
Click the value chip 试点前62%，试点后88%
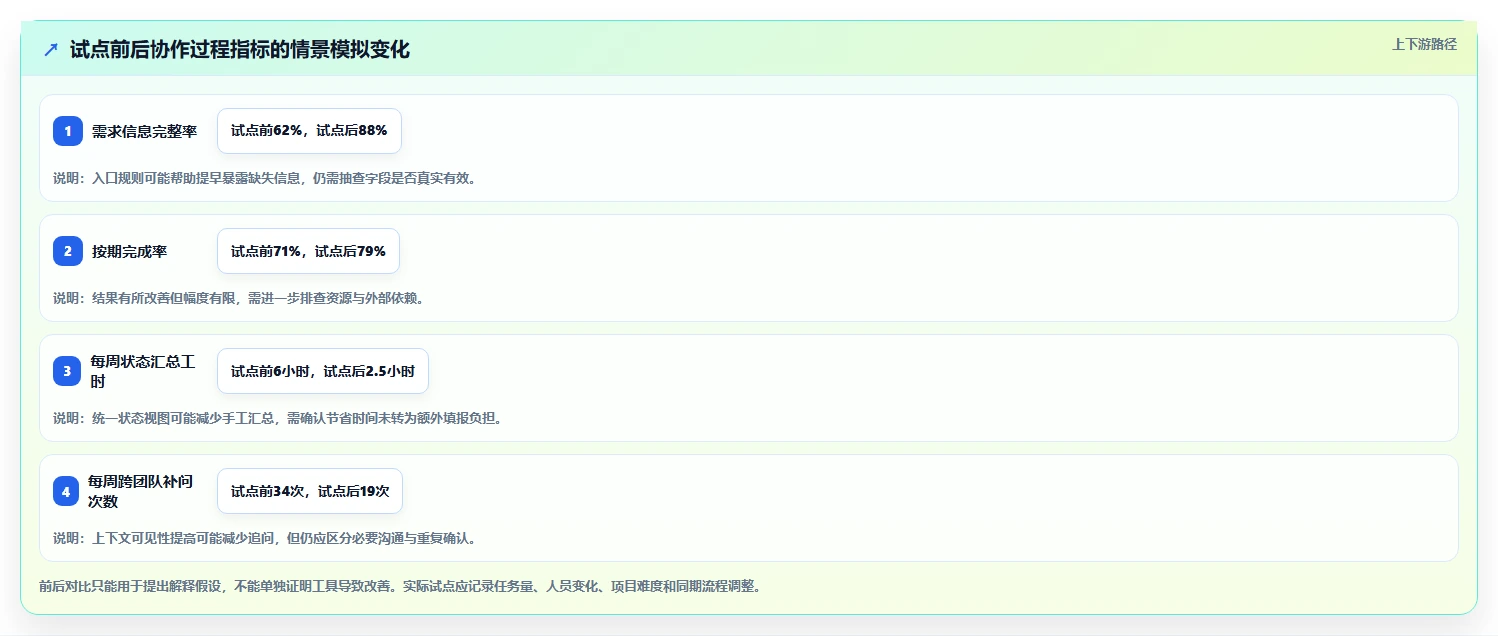point(309,131)
